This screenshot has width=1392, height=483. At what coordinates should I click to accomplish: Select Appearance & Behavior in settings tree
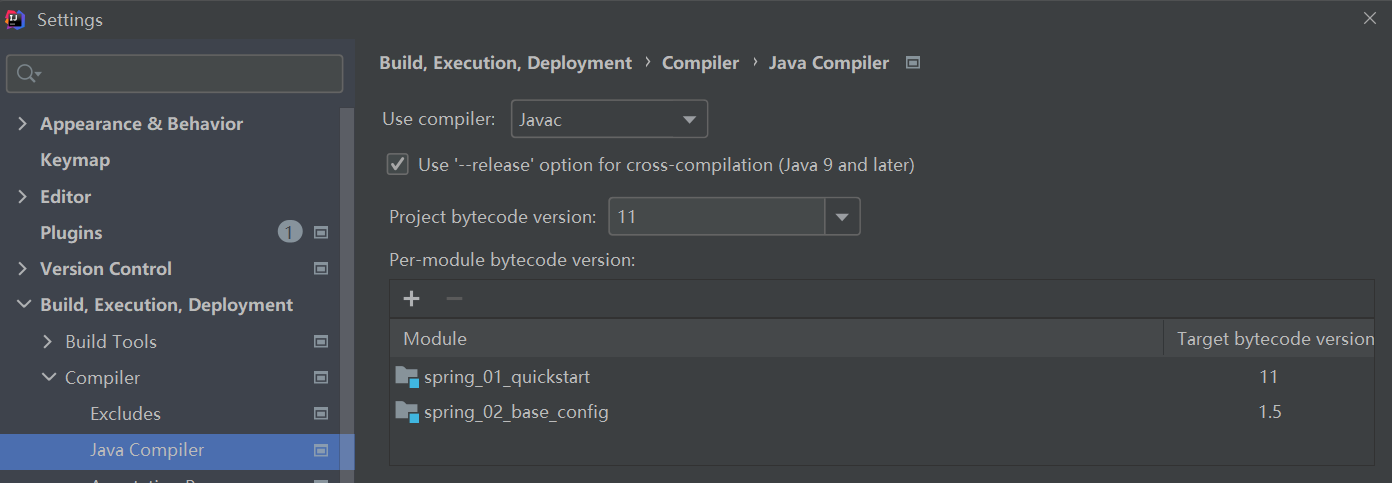(x=141, y=124)
